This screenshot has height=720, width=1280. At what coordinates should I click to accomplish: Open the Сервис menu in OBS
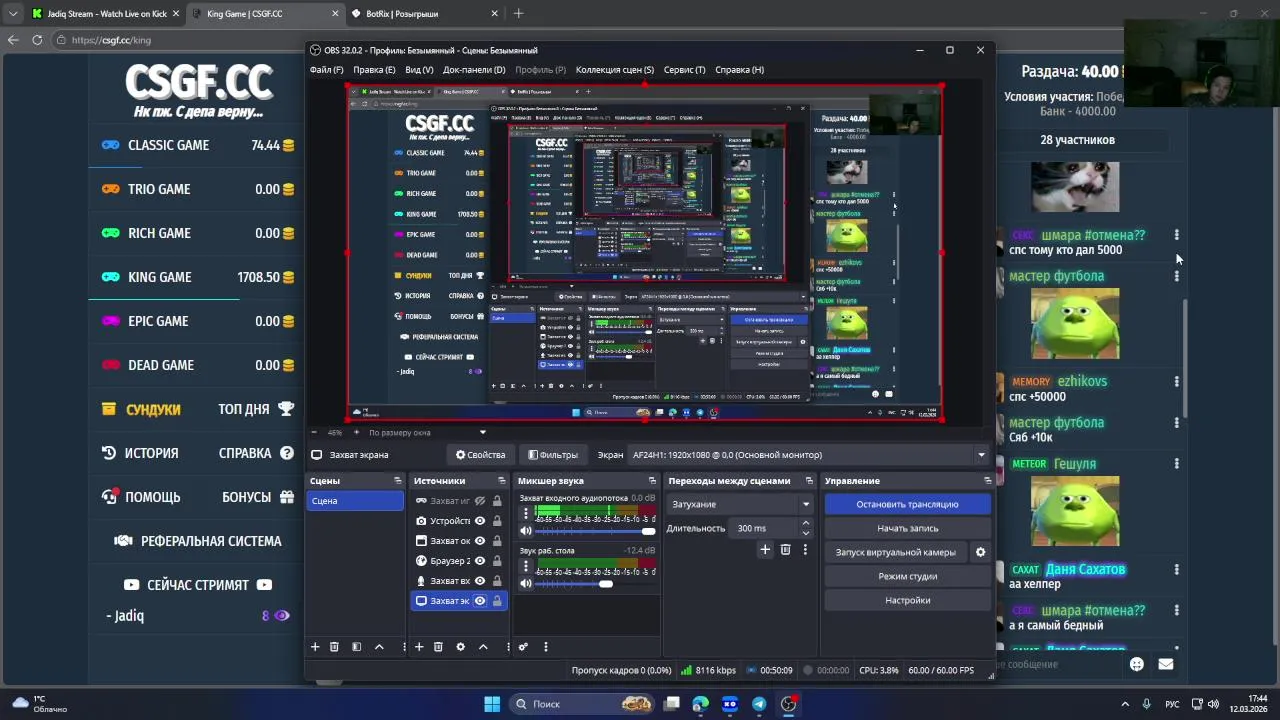pos(684,70)
